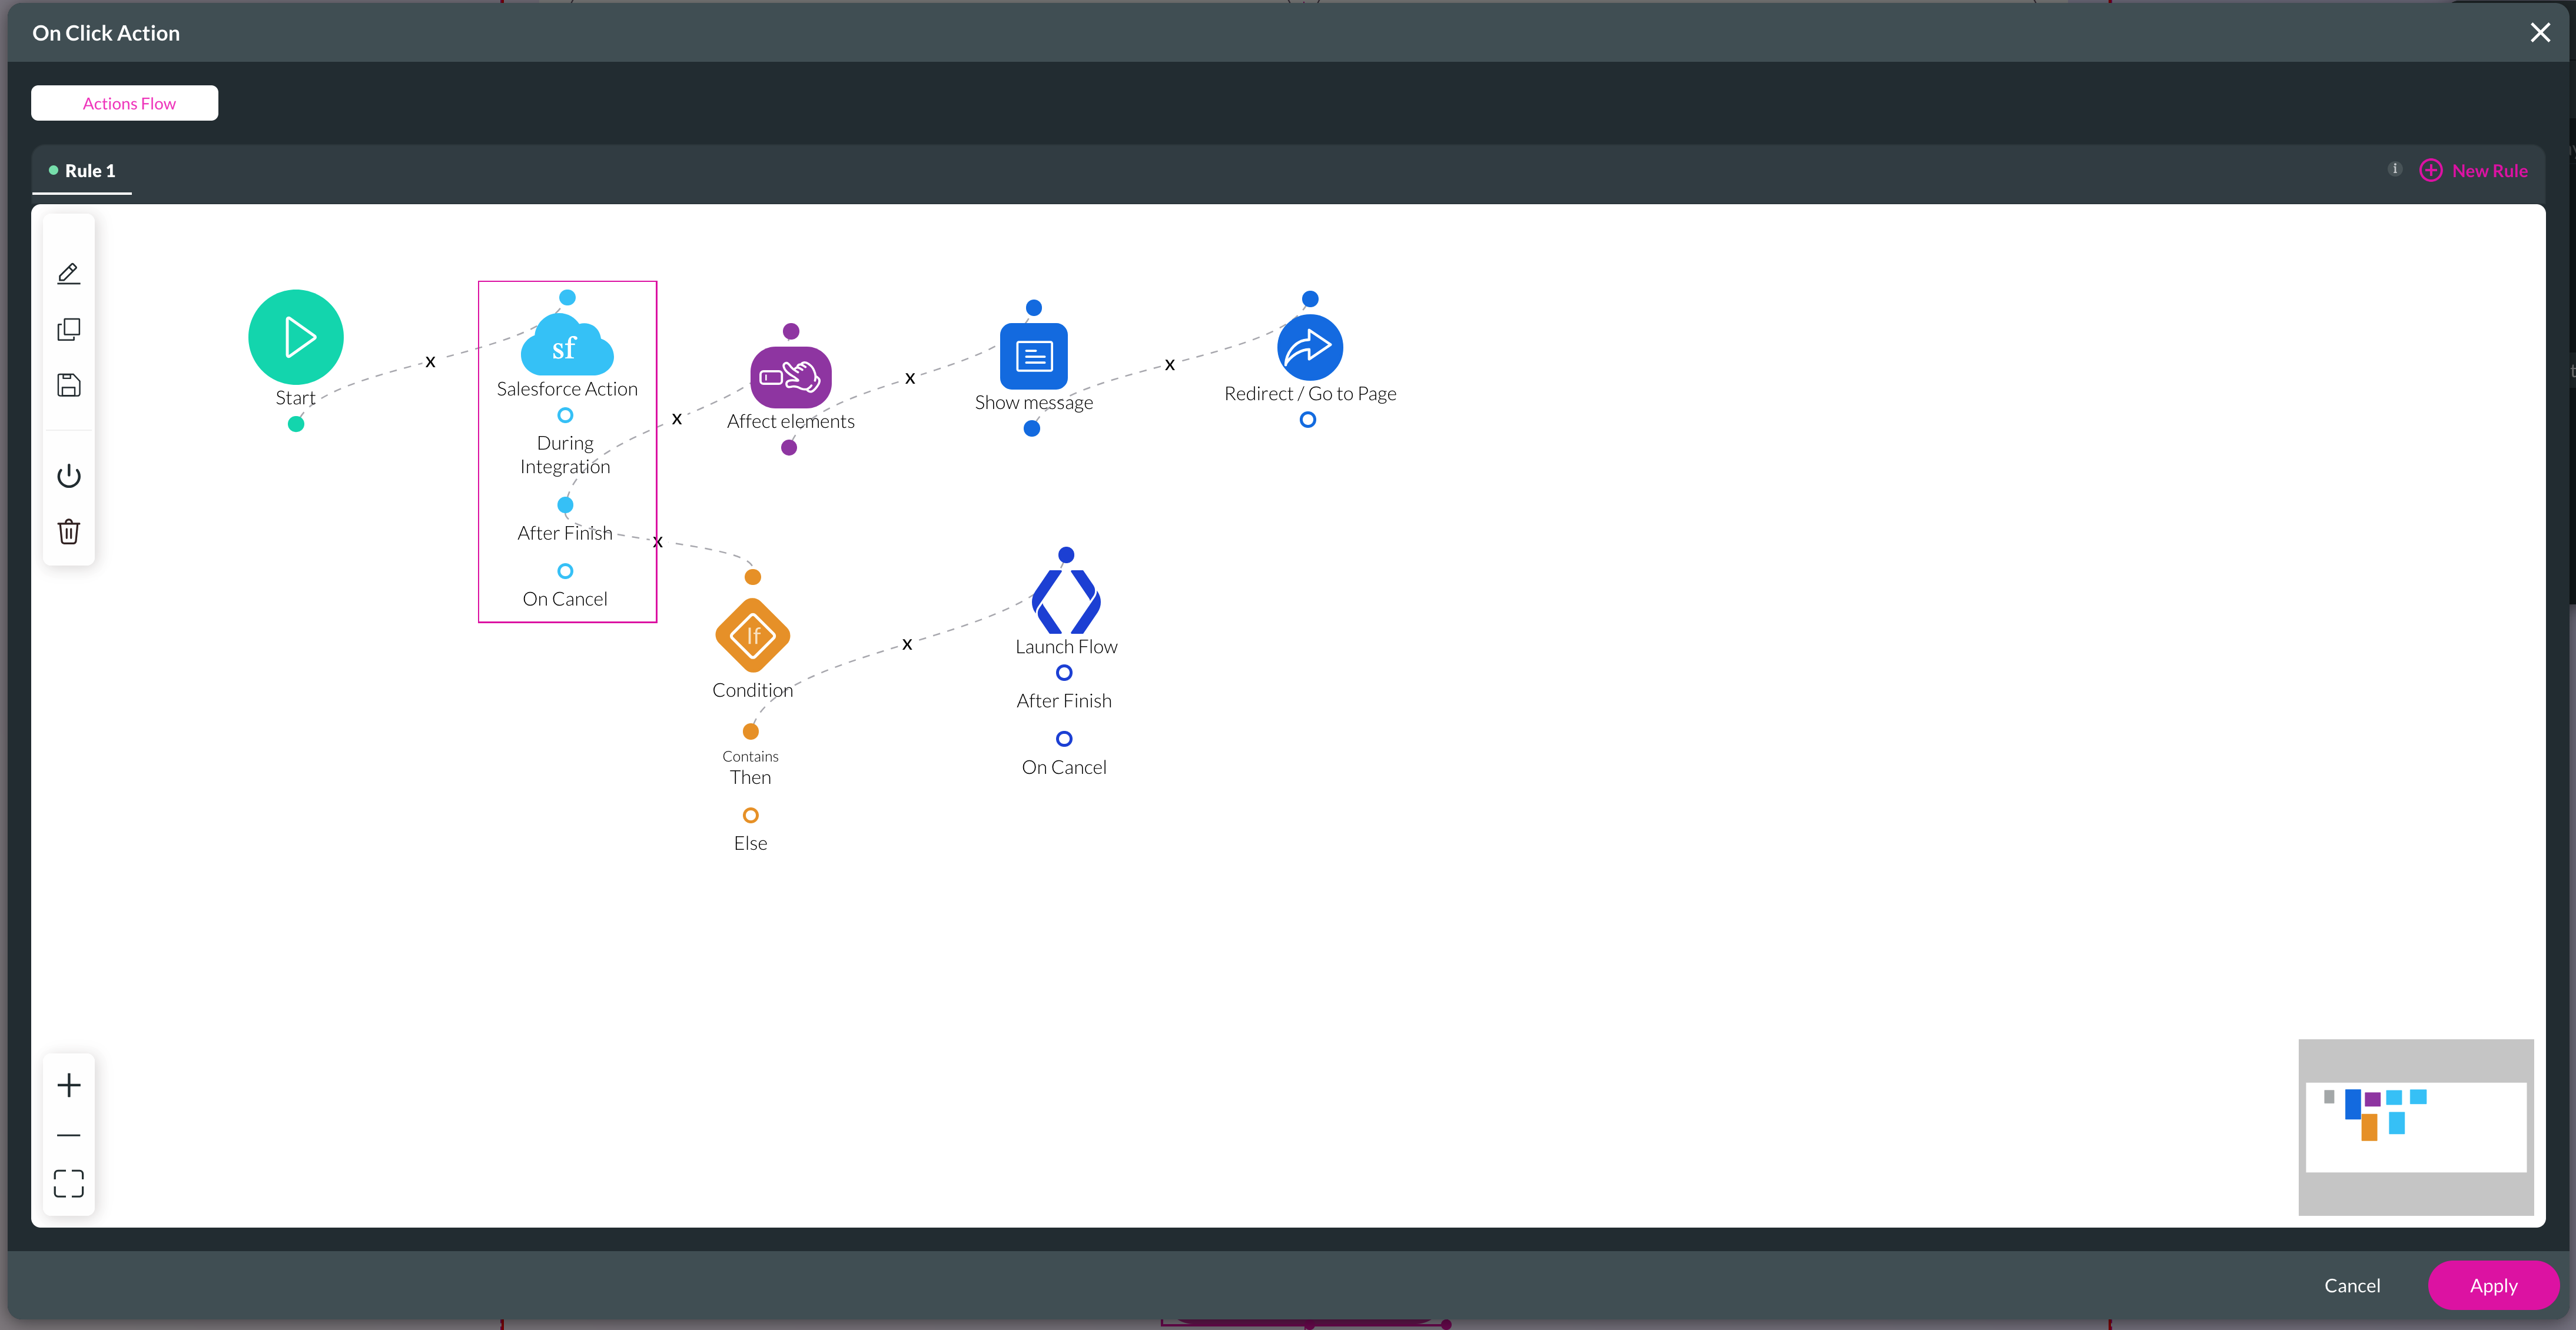This screenshot has height=1330, width=2576.
Task: Select the orange Condition diamond node
Action: 752,636
